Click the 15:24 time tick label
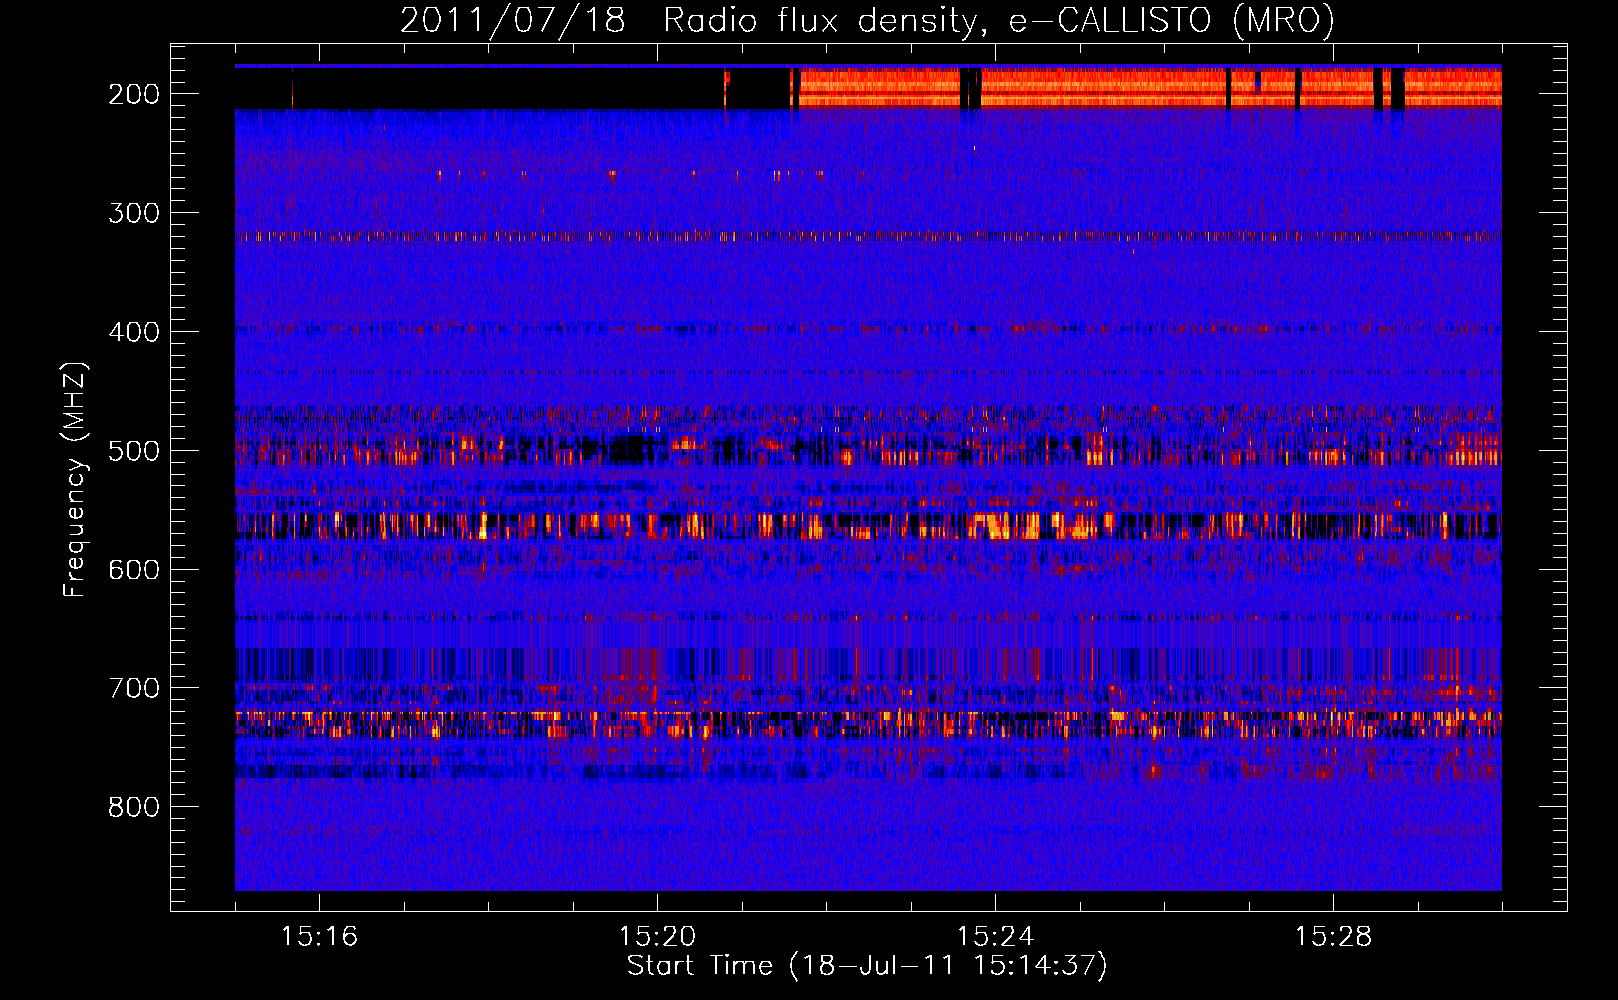 995,937
